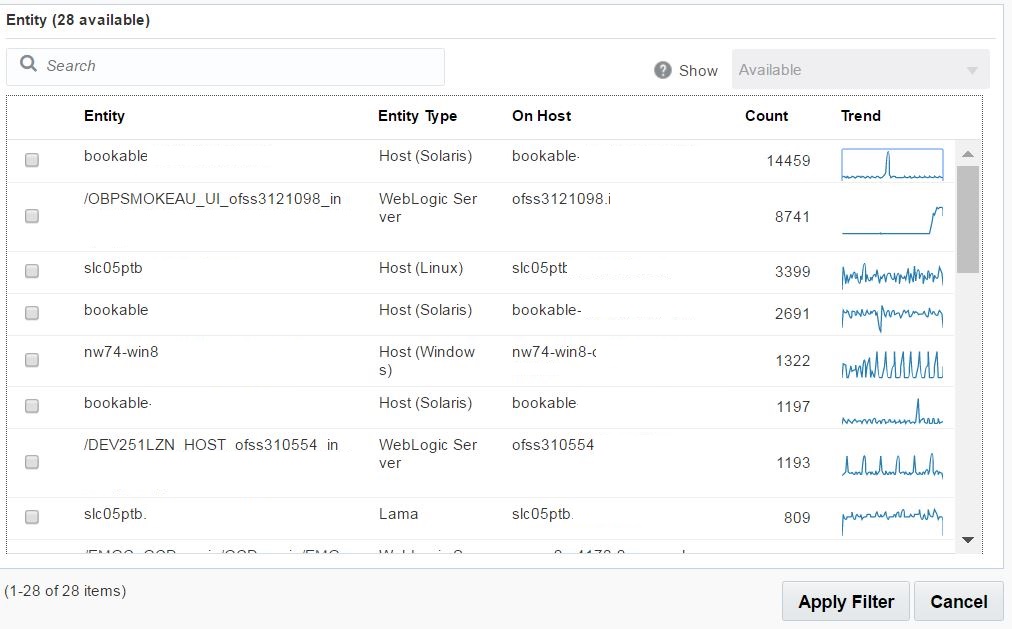Click the count value 14459
1012x629 pixels.
[788, 161]
